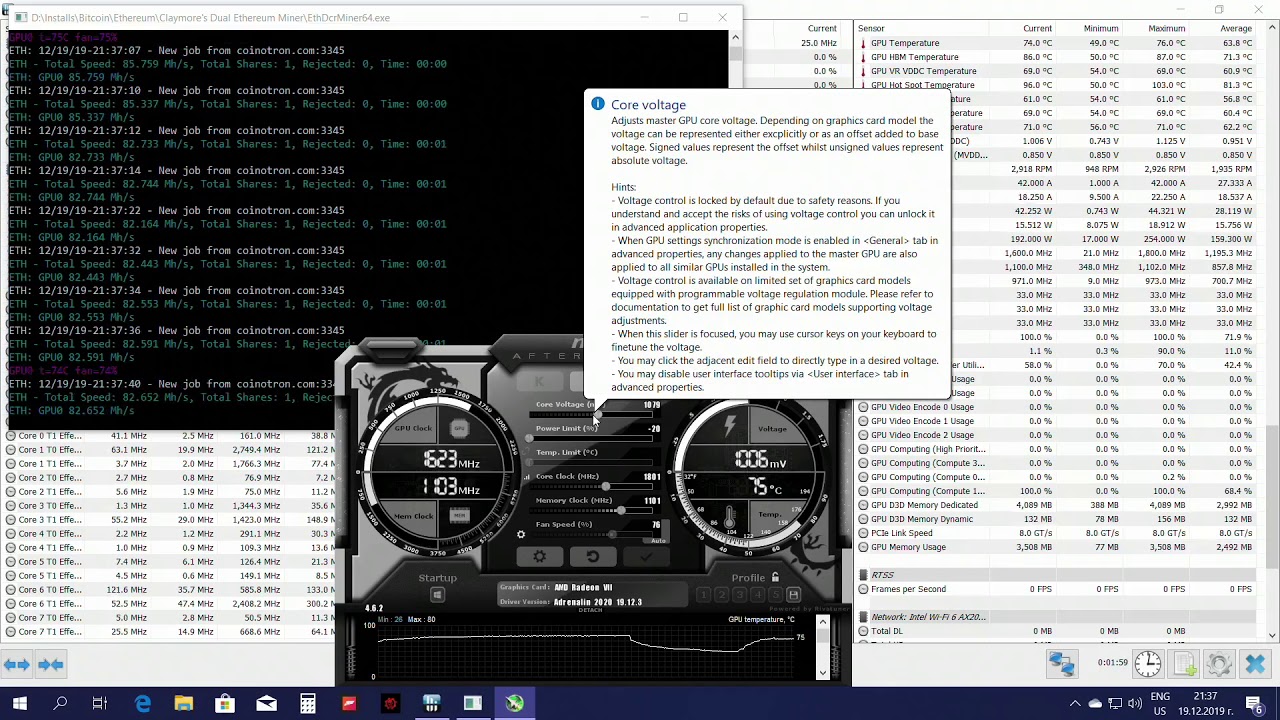The width and height of the screenshot is (1280, 720).
Task: Open File Explorer from taskbar
Action: [184, 704]
